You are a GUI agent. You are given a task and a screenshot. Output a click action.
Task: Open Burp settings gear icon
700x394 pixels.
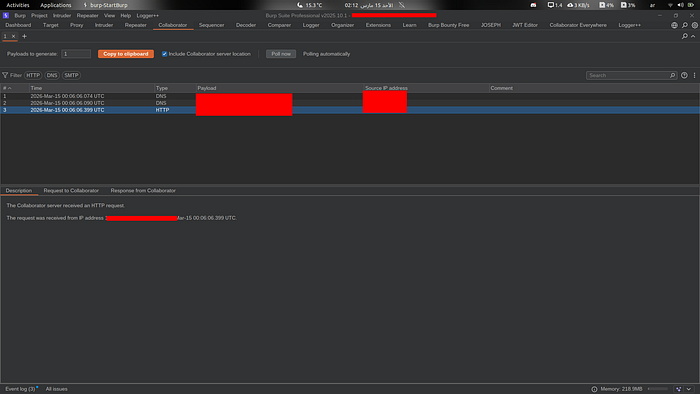click(694, 25)
